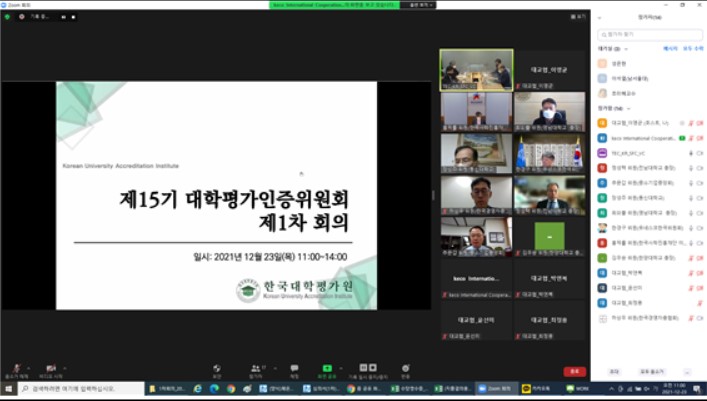
Task: Click the red End meeting button
Action: tap(573, 371)
